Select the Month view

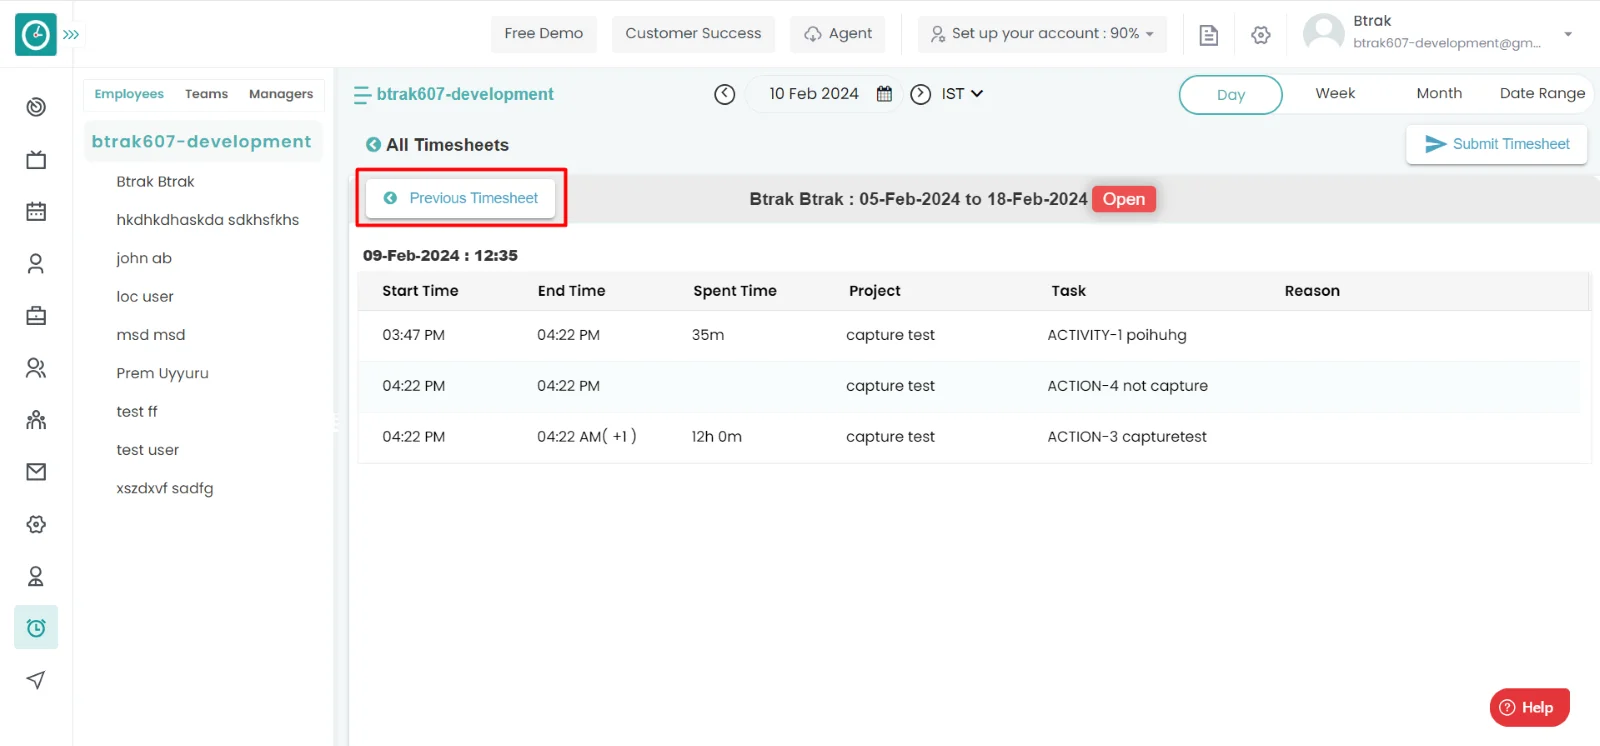coord(1438,94)
